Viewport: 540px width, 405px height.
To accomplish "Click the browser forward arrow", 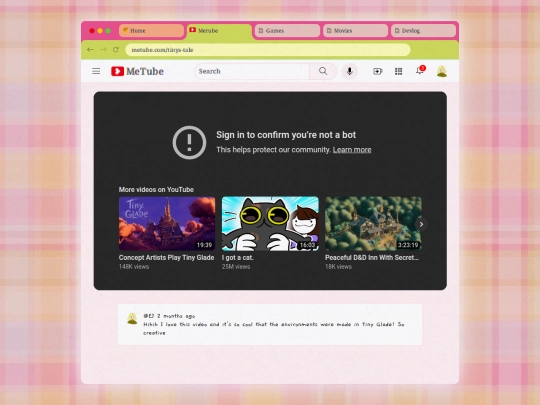I will pyautogui.click(x=103, y=50).
